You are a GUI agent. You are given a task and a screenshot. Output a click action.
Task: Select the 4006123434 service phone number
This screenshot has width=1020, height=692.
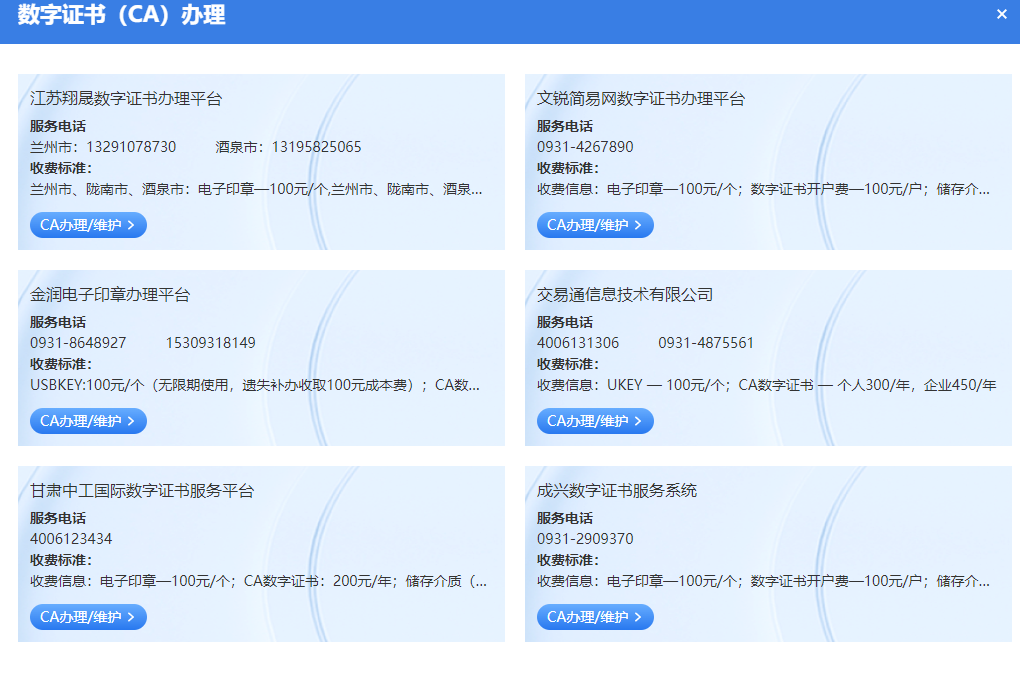click(71, 539)
